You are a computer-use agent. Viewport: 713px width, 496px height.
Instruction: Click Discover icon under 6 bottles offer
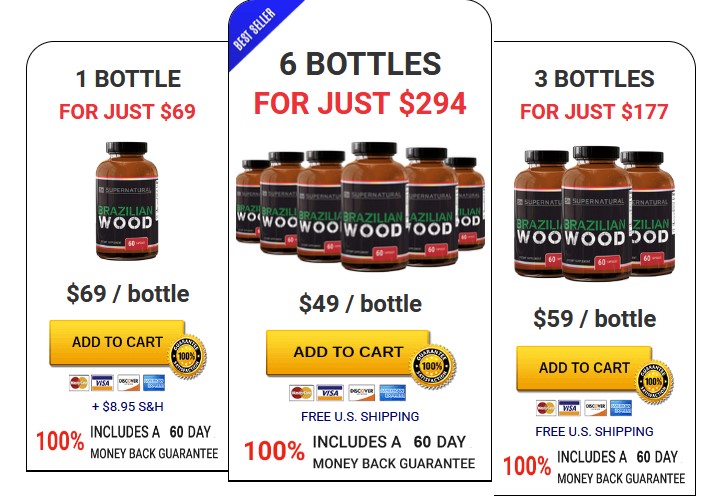362,393
